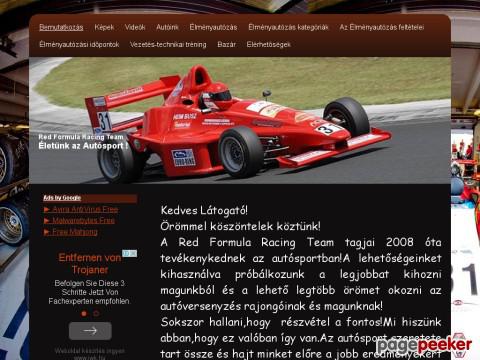
Task: Go to the Képek page
Action: click(104, 27)
